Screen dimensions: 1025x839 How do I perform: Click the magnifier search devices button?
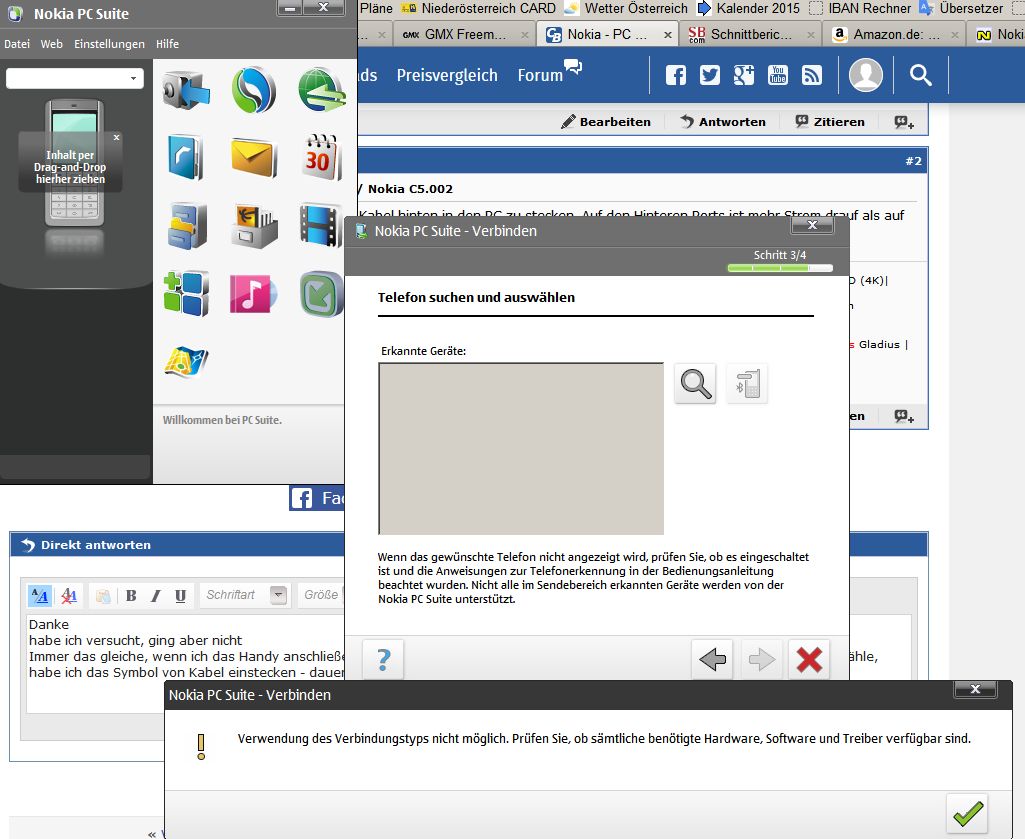(695, 384)
